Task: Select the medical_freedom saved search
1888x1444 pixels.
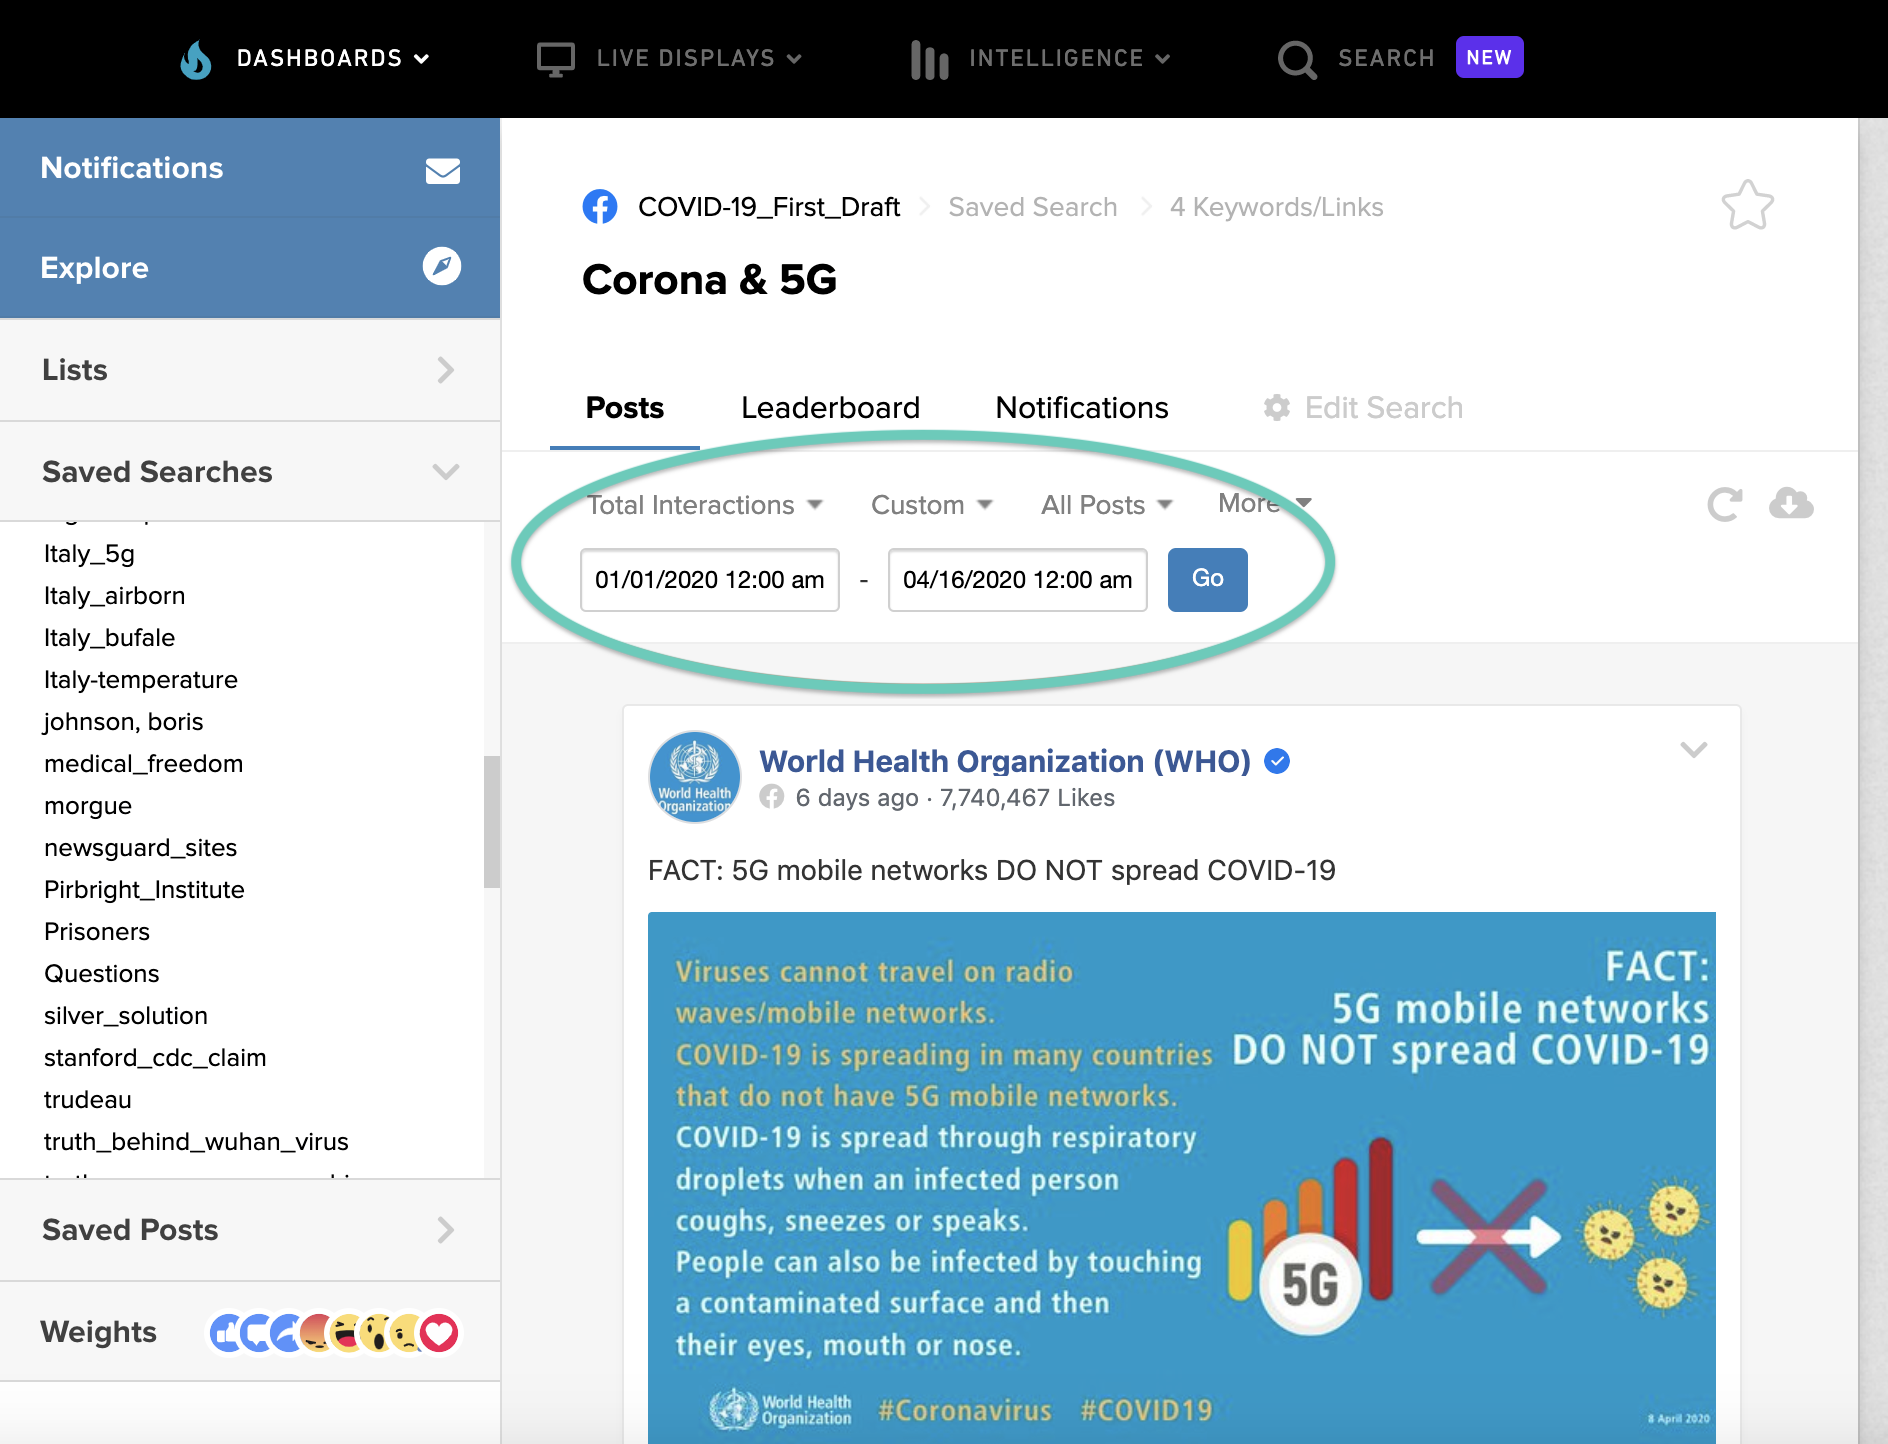Action: [x=143, y=764]
